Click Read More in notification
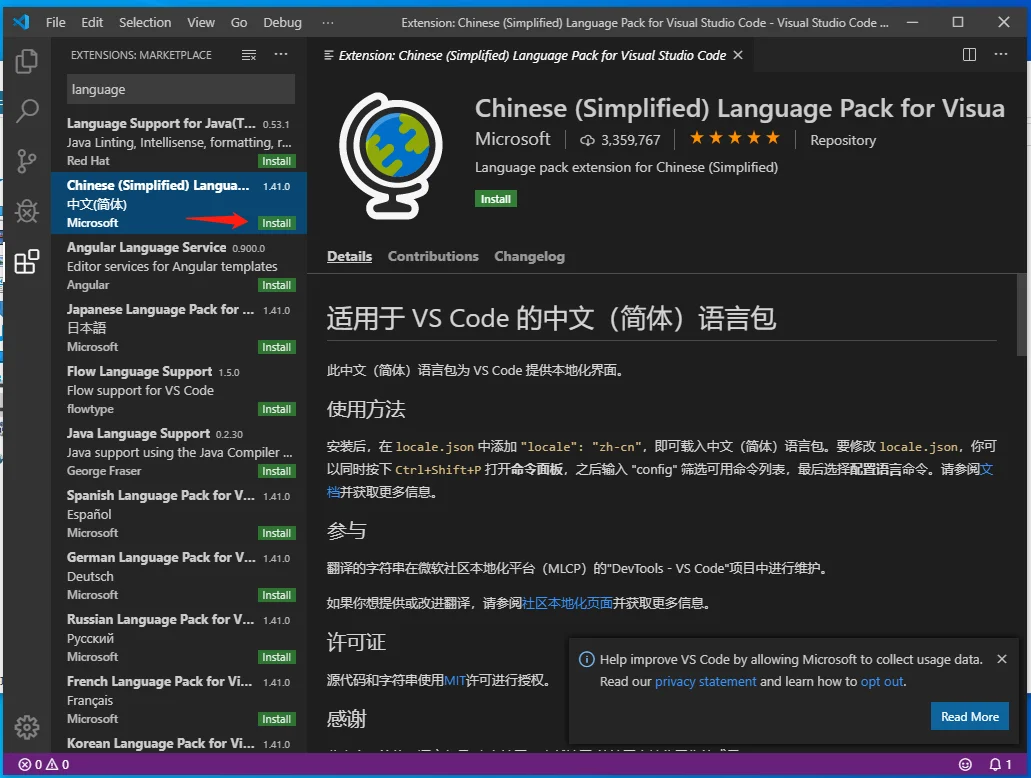Image resolution: width=1031 pixels, height=778 pixels. tap(970, 716)
